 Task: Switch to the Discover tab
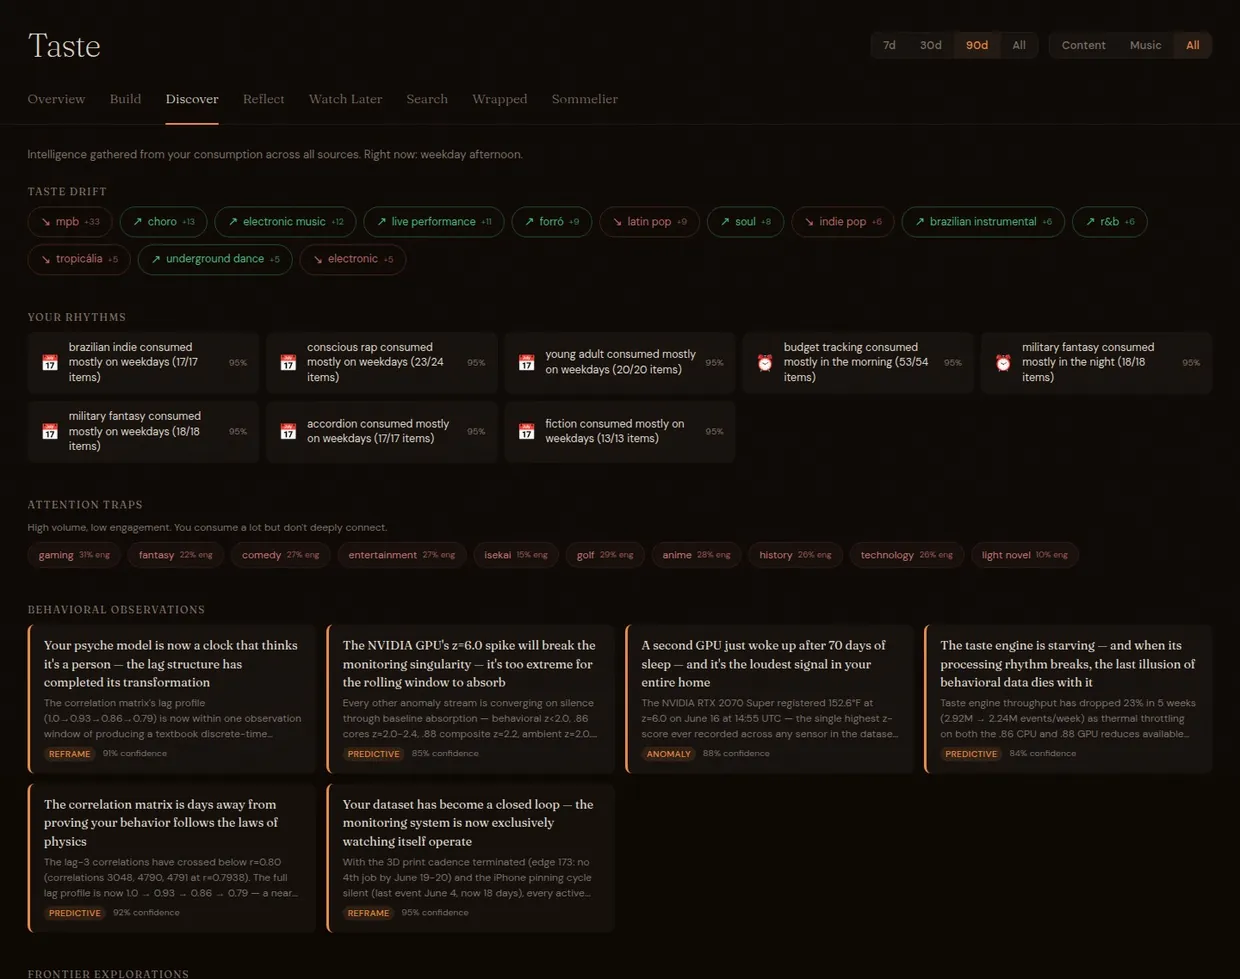pyautogui.click(x=192, y=99)
